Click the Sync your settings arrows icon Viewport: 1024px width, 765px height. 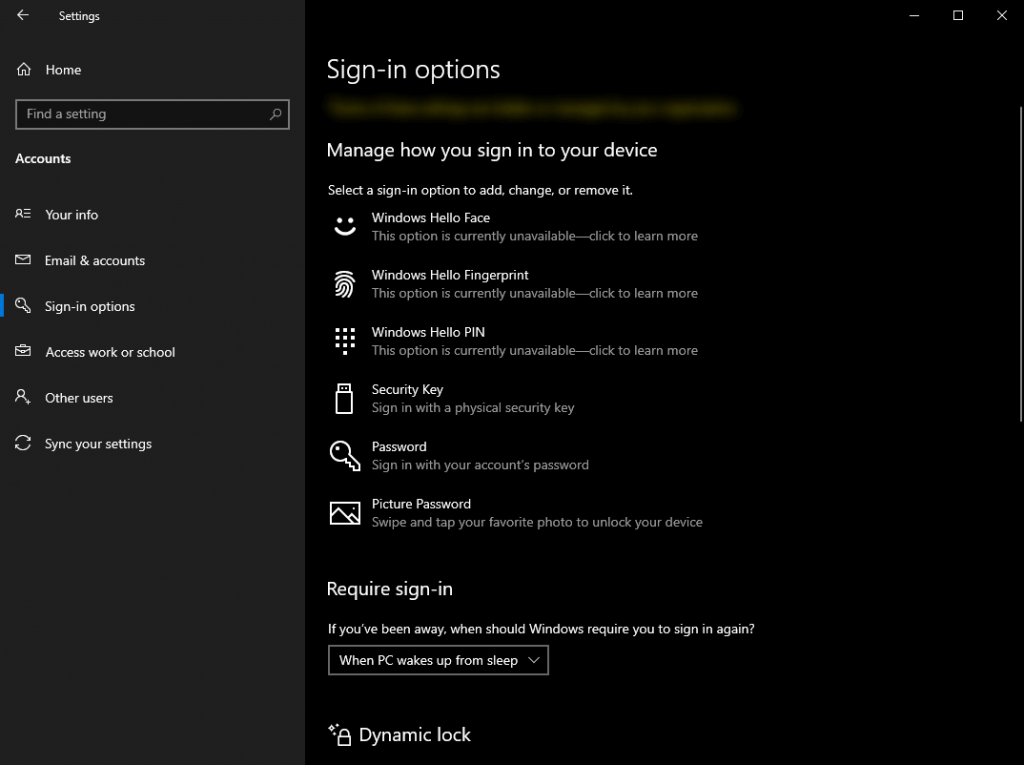pos(23,442)
